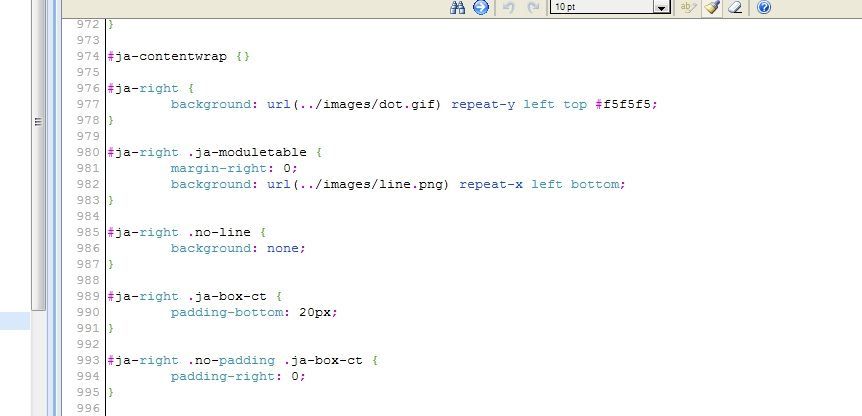
Task: Click the .ja-moduletable selector on line 980
Action: (x=247, y=152)
